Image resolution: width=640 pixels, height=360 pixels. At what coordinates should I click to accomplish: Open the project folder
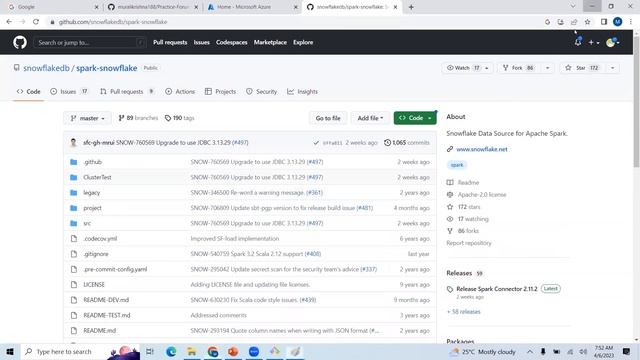[92, 208]
